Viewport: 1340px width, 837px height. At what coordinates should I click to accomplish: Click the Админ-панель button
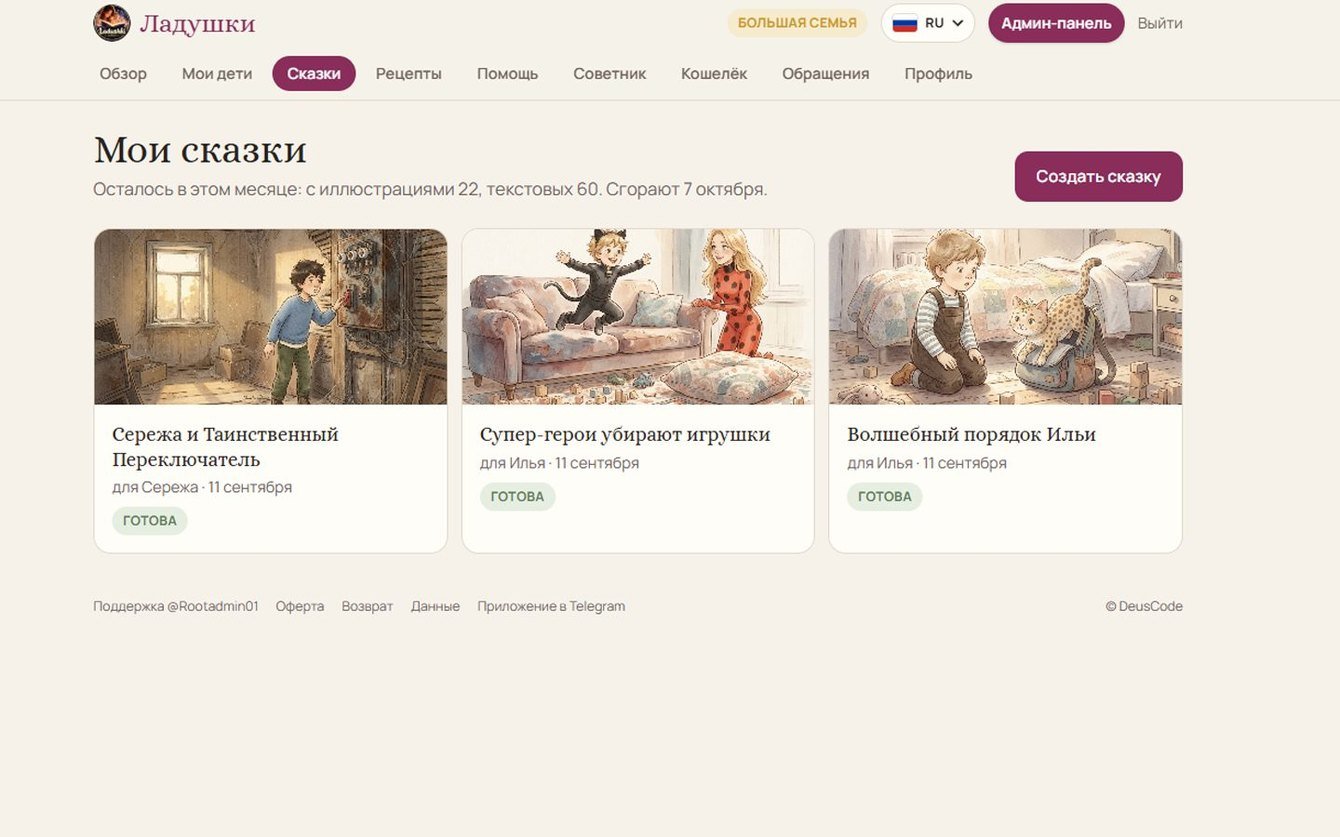(x=1056, y=23)
